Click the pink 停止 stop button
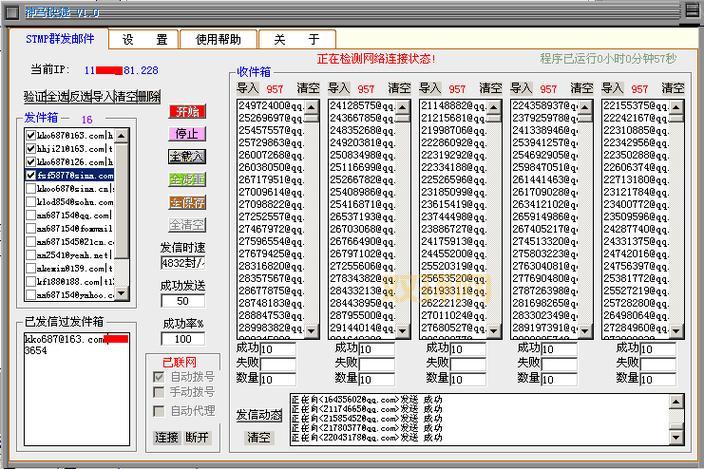 pos(186,134)
